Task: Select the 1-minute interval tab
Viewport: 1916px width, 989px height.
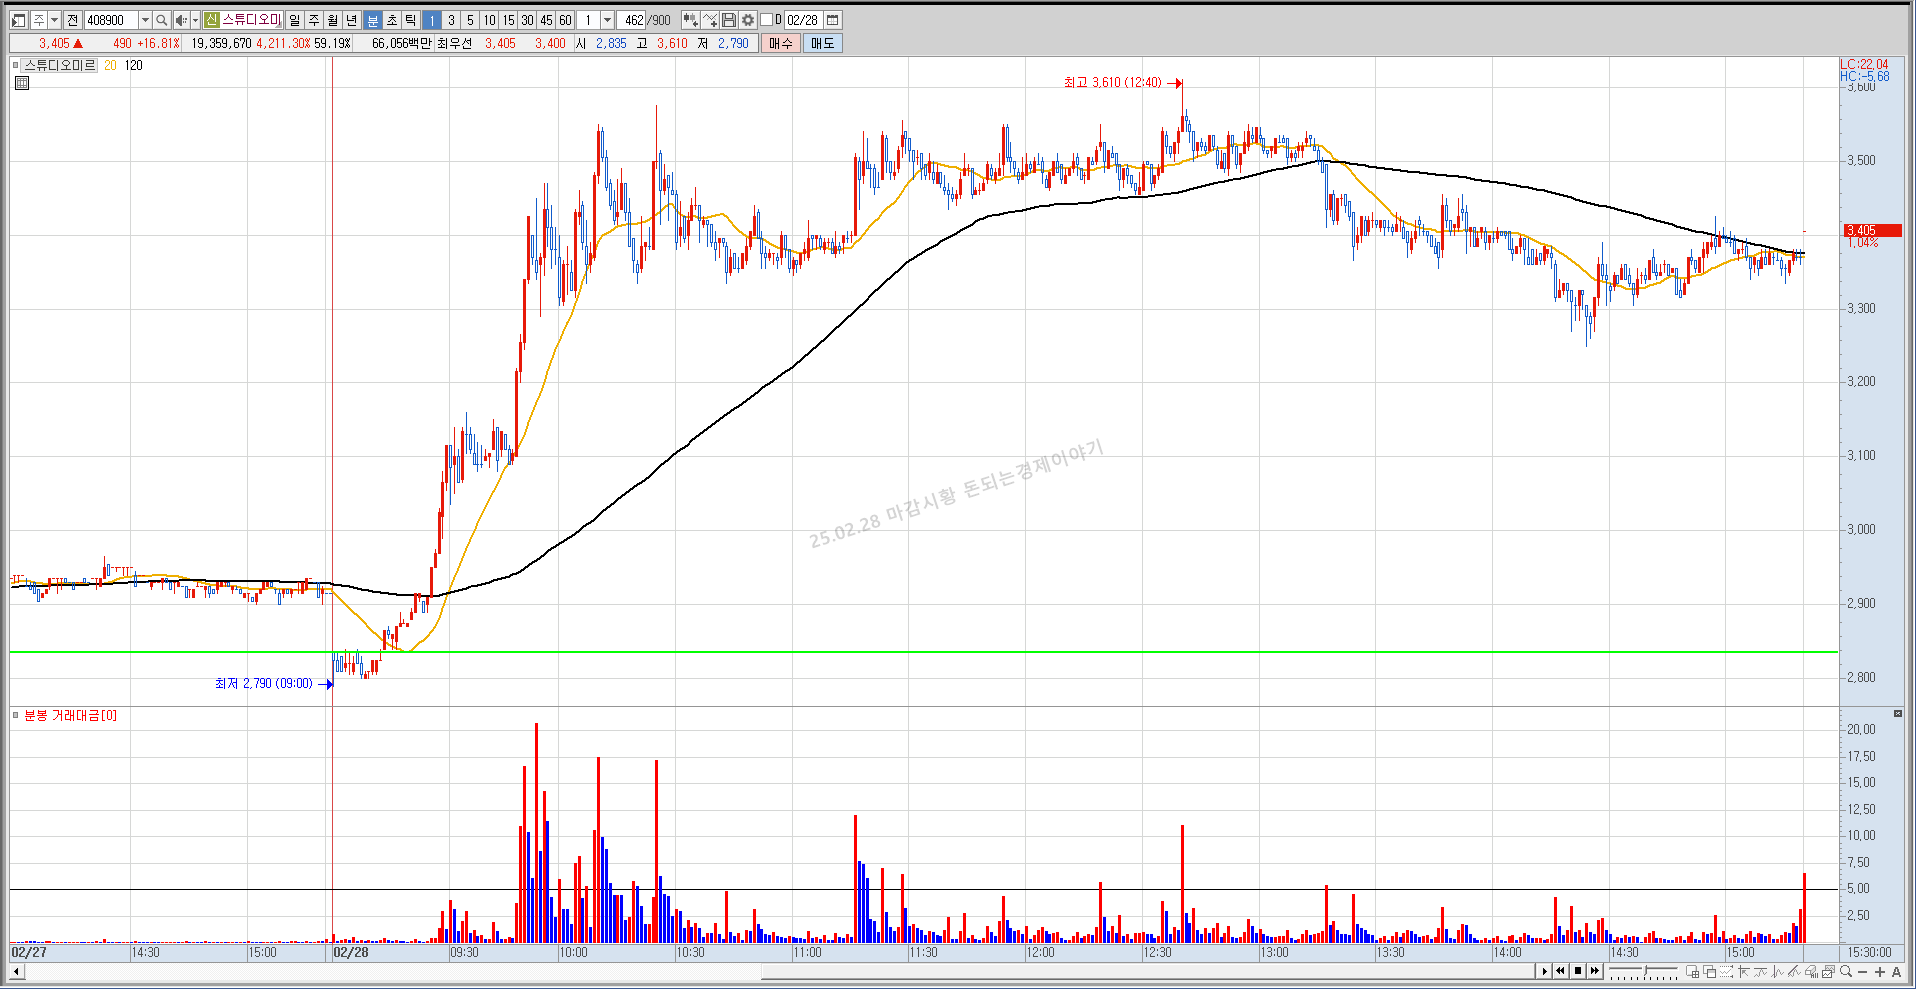Action: 432,20
